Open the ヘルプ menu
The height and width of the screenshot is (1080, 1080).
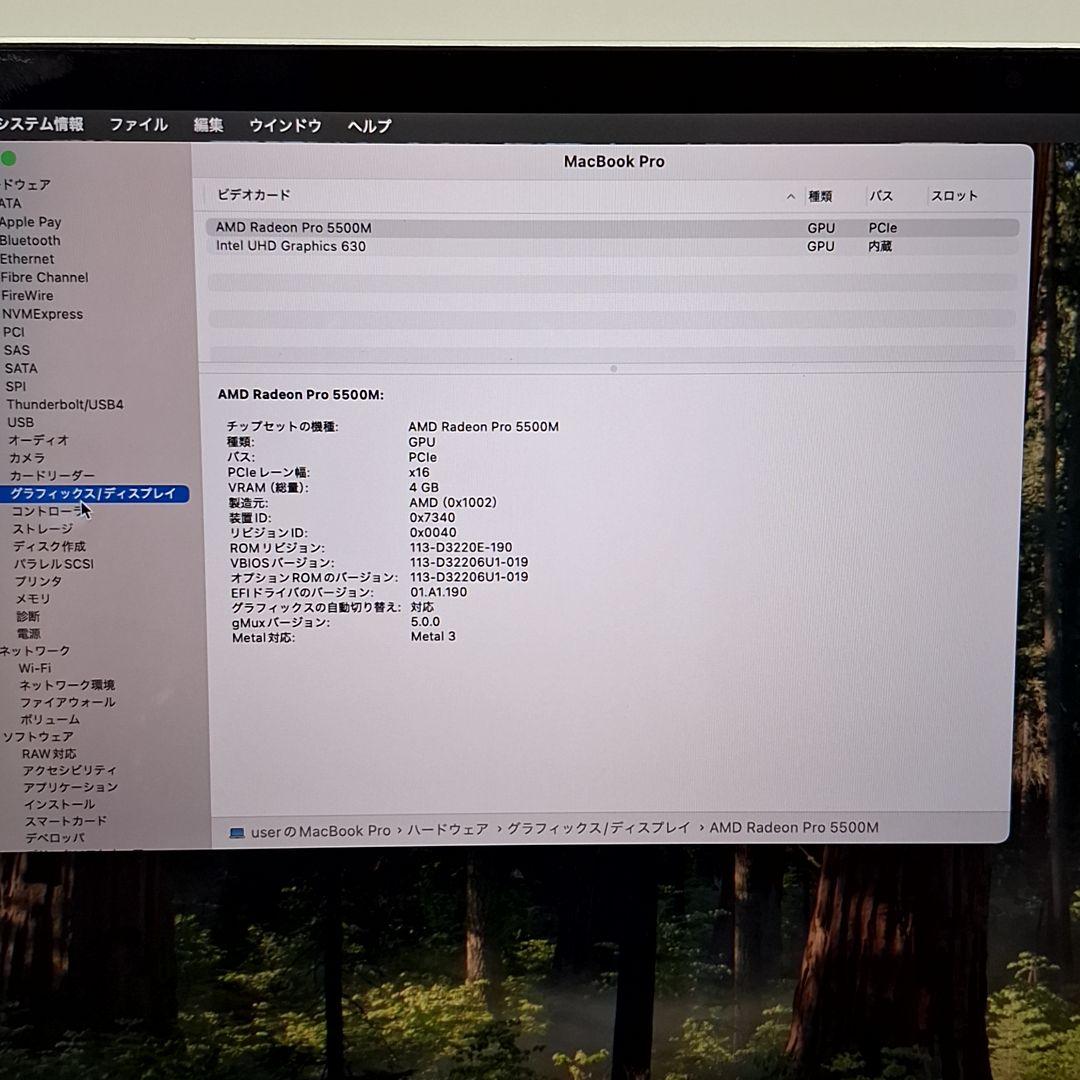point(367,125)
